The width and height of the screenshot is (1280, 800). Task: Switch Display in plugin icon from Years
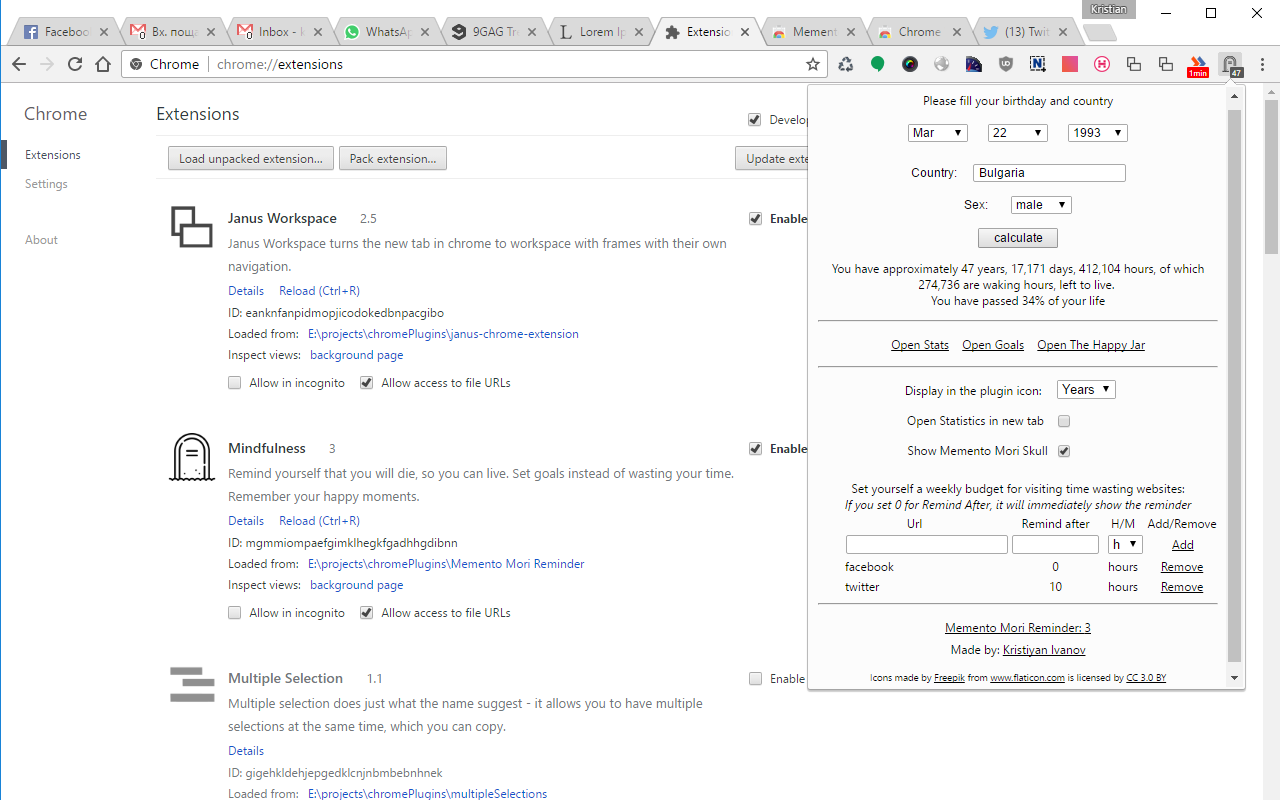coord(1086,389)
